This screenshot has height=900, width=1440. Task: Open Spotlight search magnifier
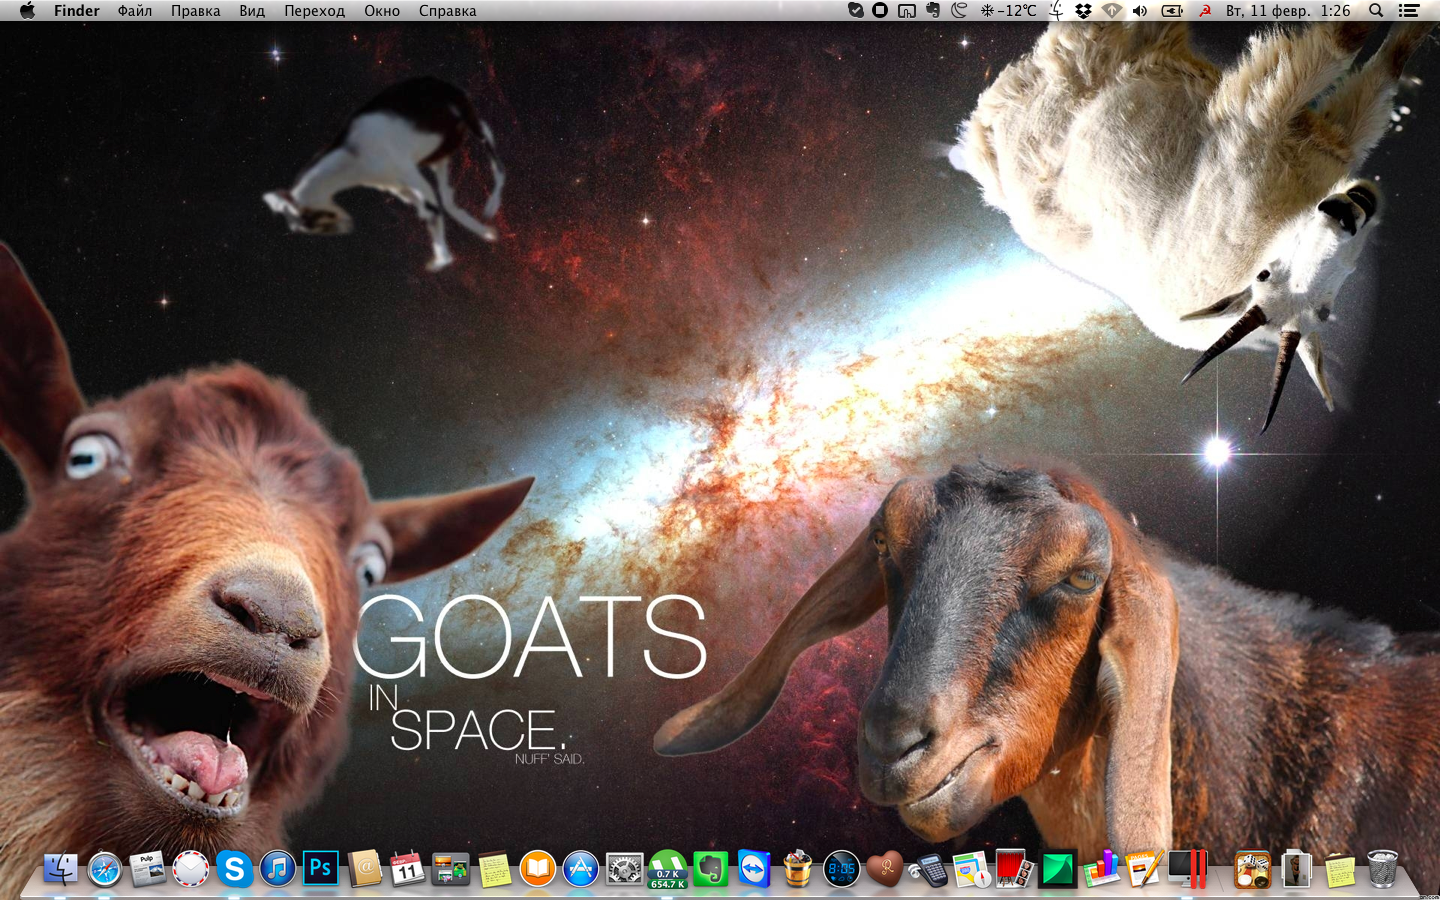click(x=1377, y=11)
